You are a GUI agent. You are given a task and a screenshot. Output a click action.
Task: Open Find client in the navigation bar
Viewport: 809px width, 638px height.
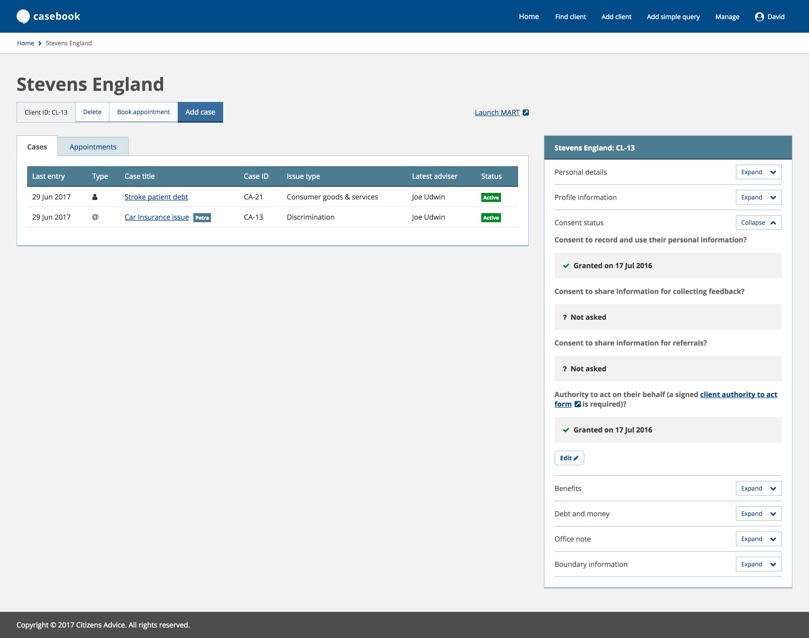pos(570,17)
